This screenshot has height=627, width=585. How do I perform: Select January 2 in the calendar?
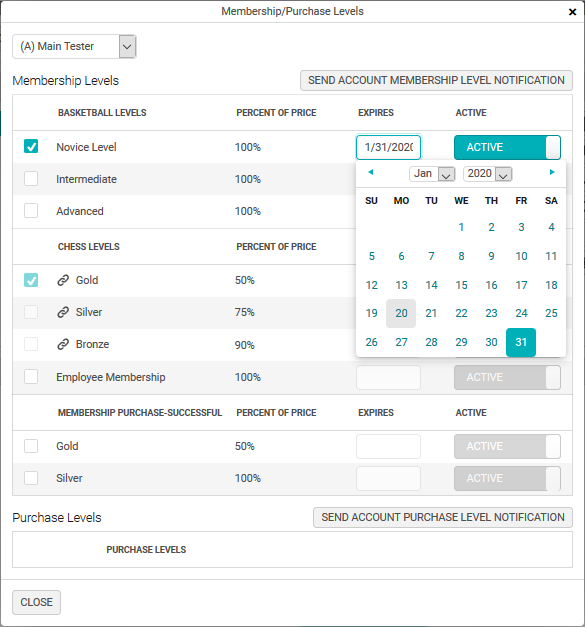491,227
